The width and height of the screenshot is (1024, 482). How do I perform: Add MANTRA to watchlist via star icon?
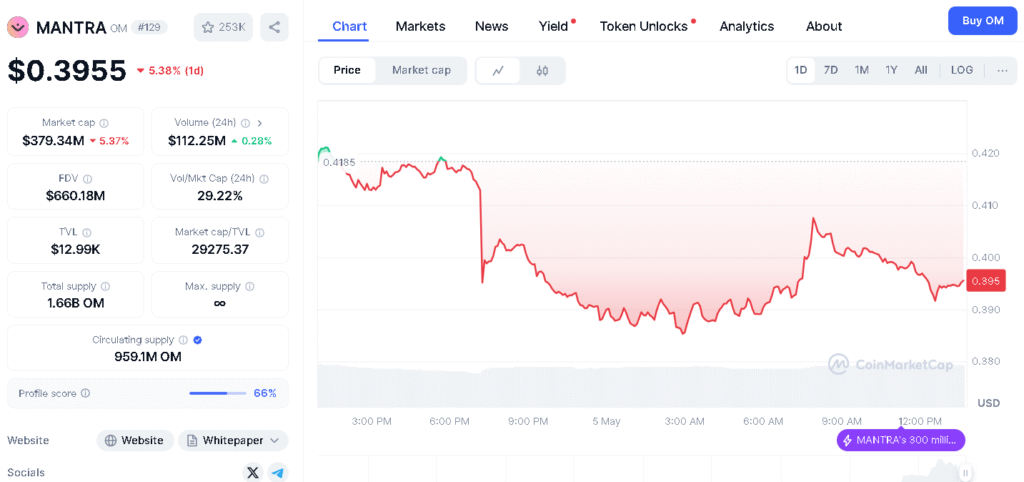pyautogui.click(x=208, y=27)
